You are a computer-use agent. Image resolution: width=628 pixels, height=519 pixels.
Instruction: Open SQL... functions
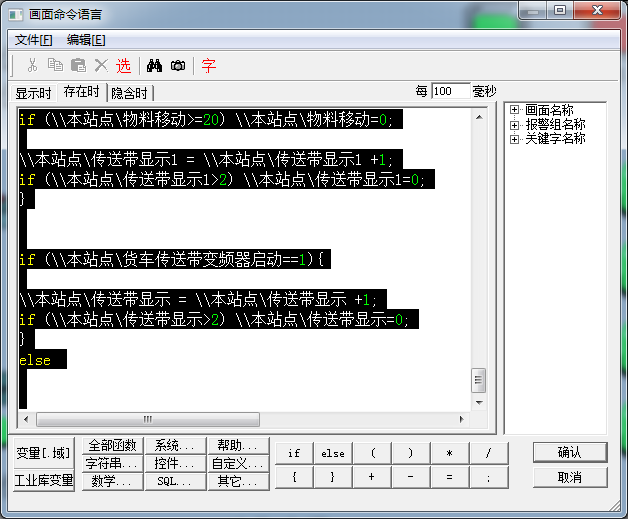coord(175,481)
